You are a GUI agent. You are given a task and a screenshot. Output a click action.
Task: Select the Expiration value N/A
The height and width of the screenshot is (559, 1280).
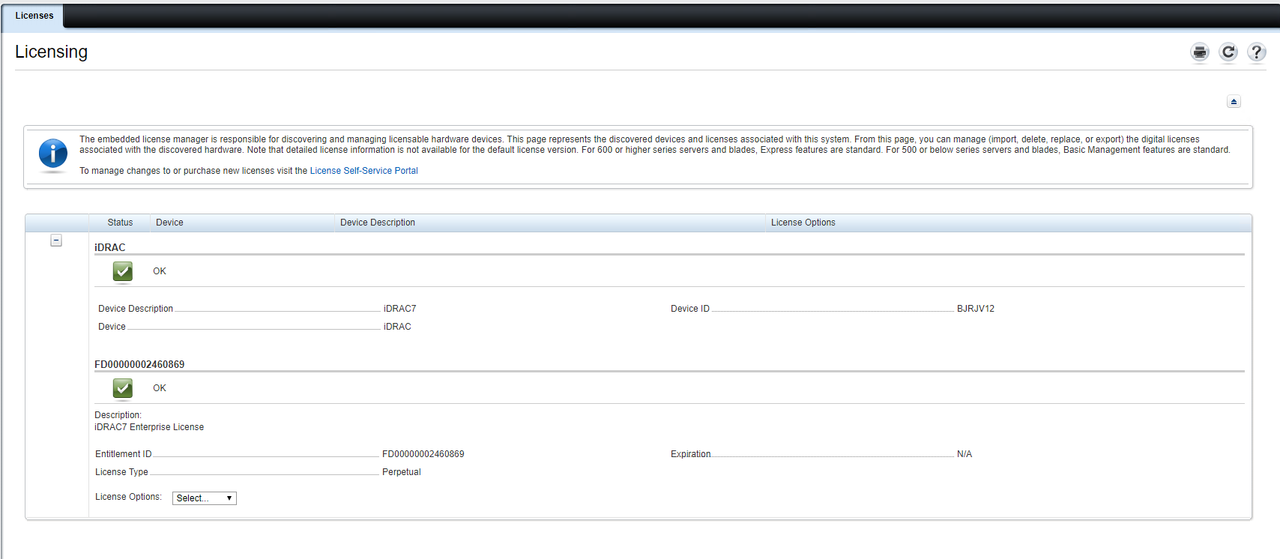pyautogui.click(x=965, y=454)
